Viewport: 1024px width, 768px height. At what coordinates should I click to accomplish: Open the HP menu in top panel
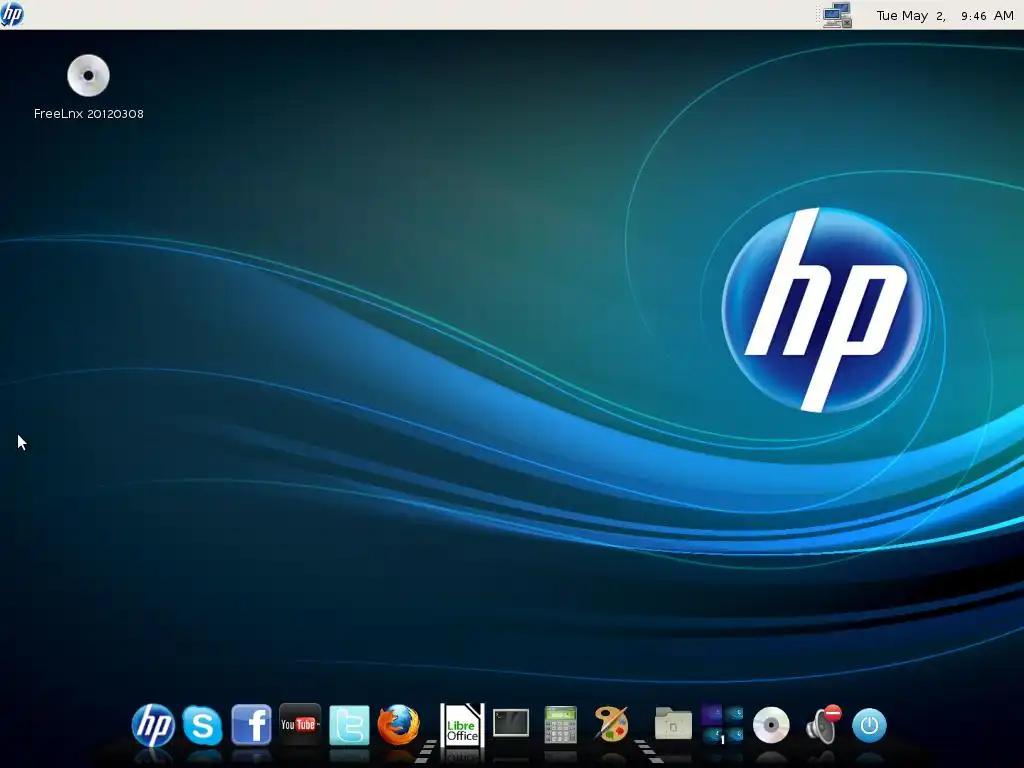coord(12,14)
